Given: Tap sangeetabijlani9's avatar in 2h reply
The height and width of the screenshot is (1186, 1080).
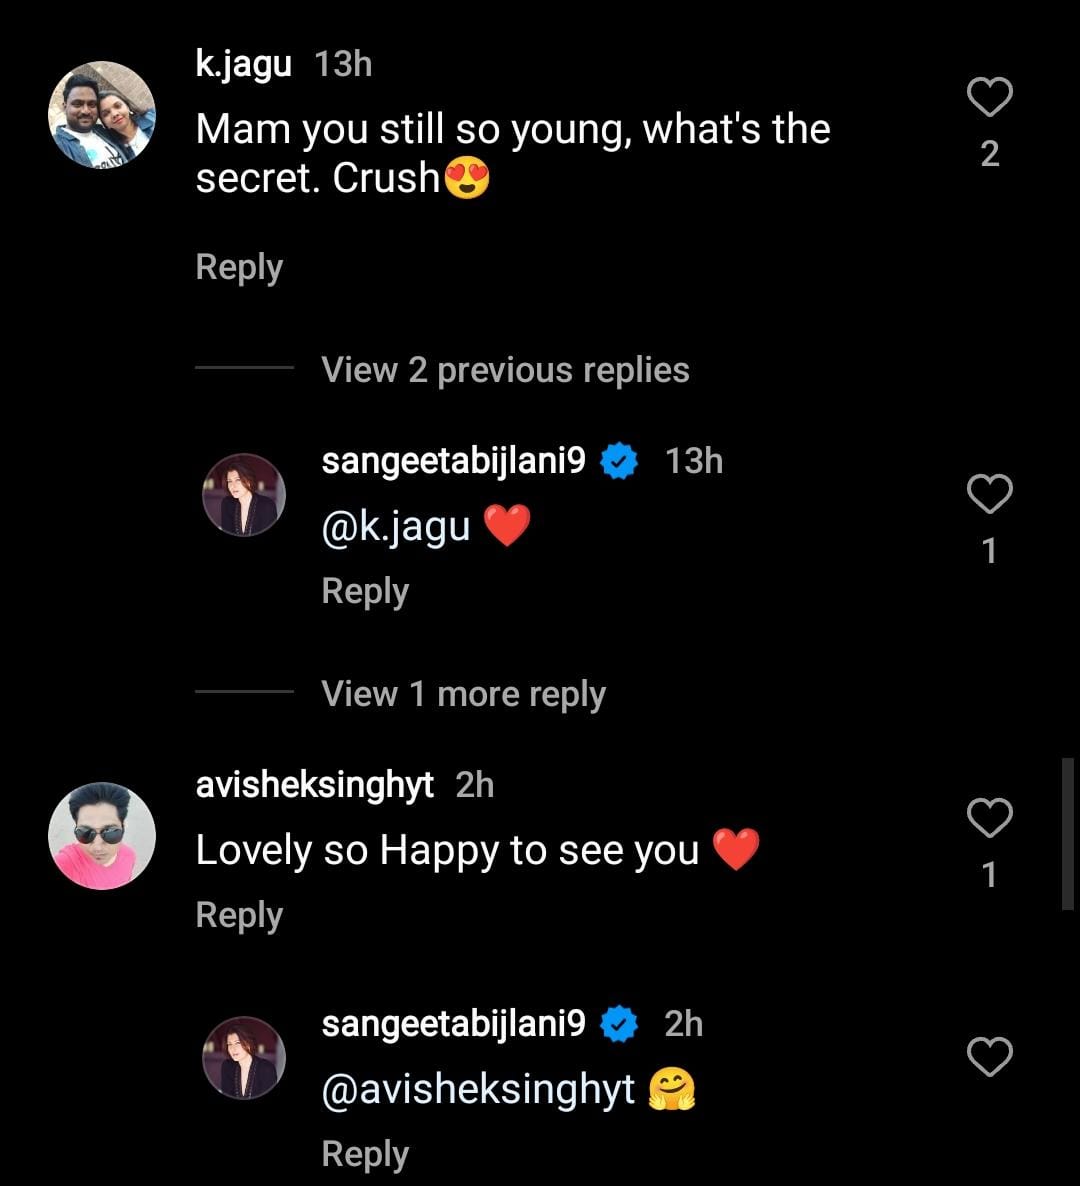Looking at the screenshot, I should tap(244, 1057).
